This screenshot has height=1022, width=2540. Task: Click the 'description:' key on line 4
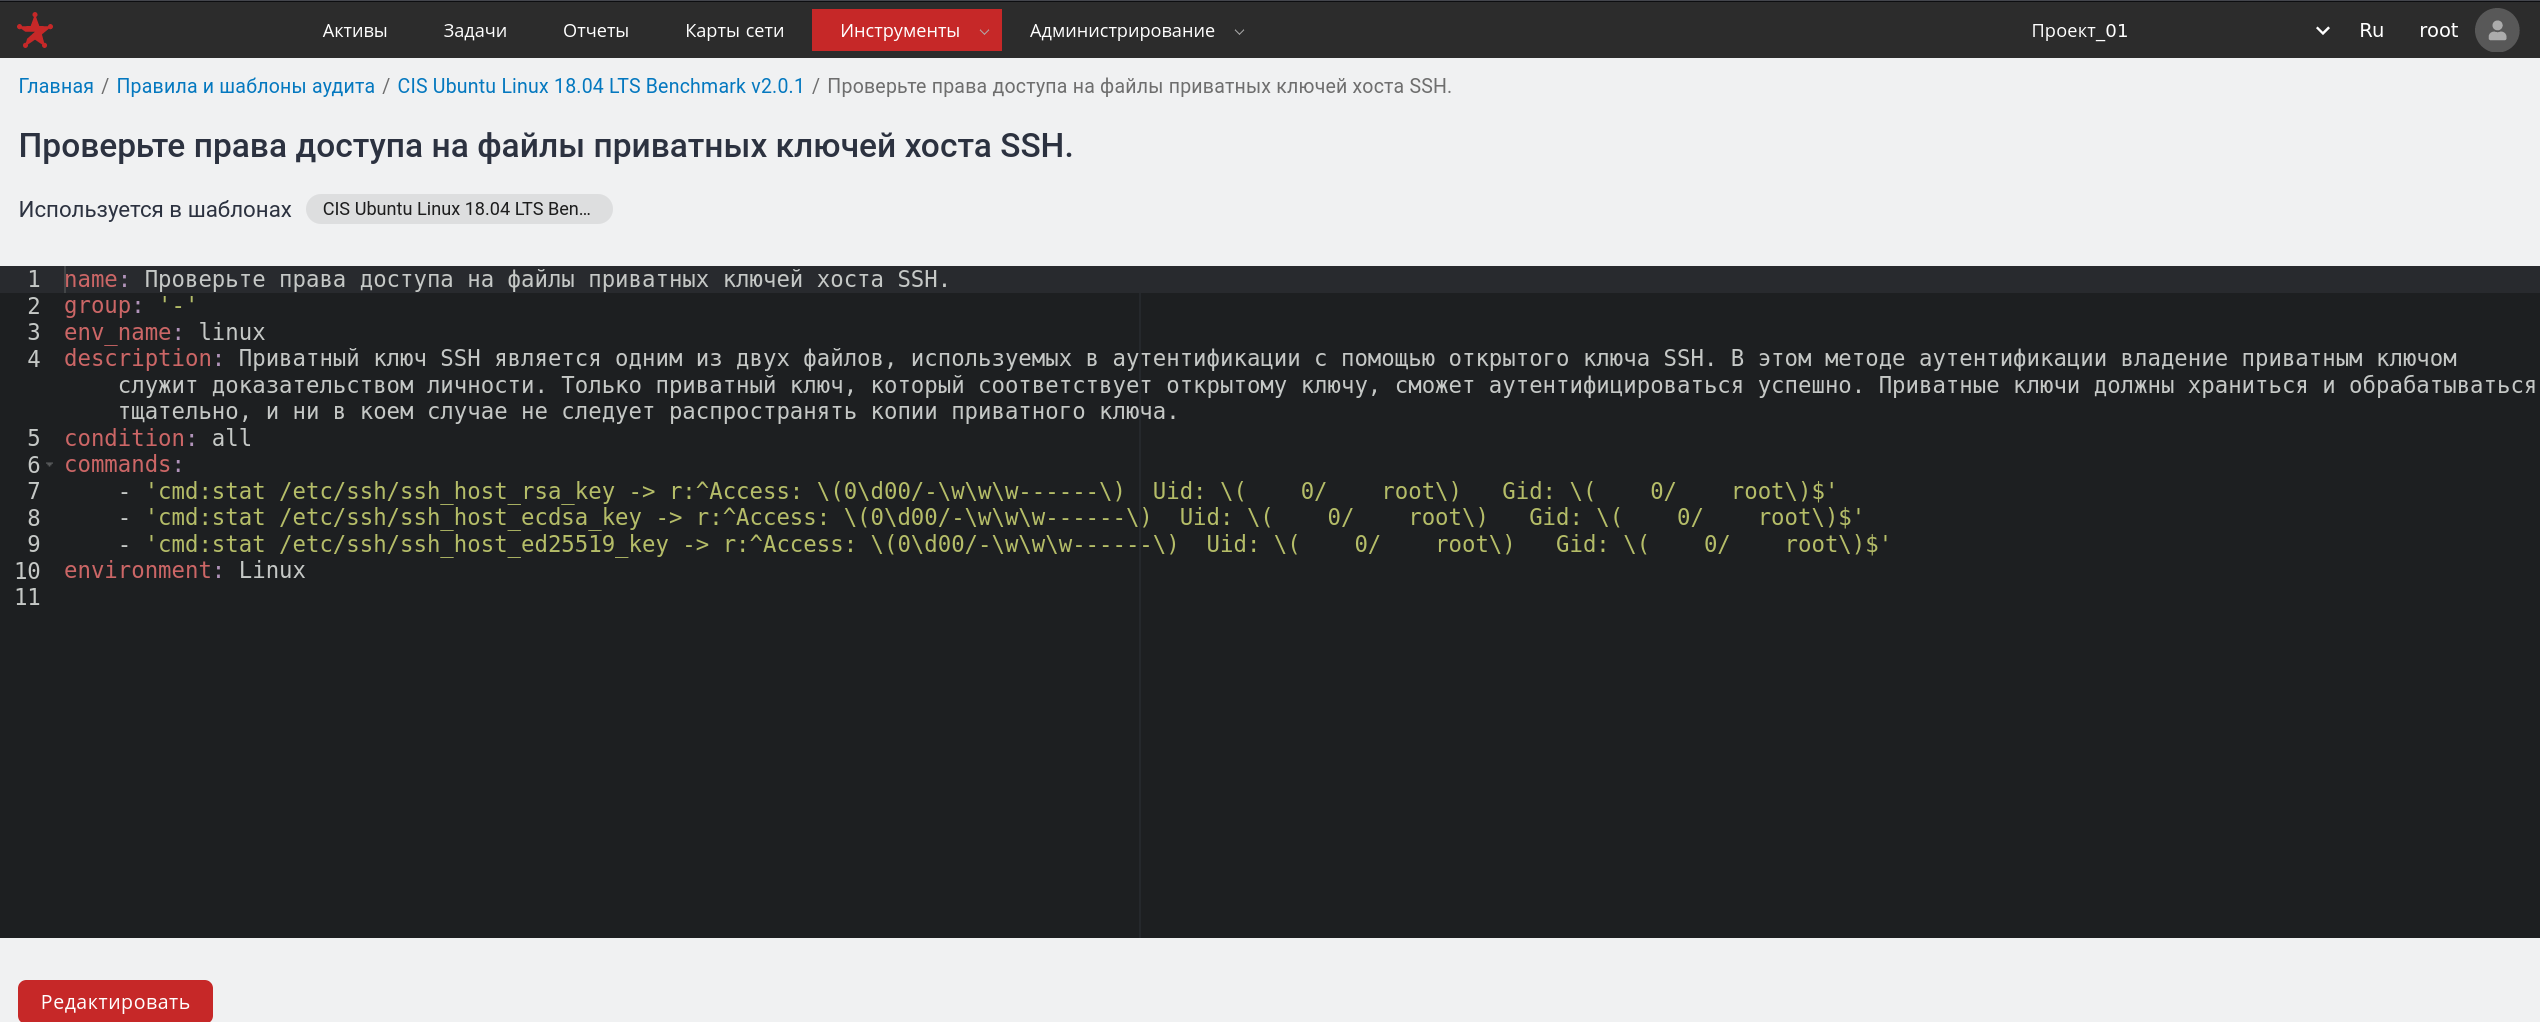[144, 358]
